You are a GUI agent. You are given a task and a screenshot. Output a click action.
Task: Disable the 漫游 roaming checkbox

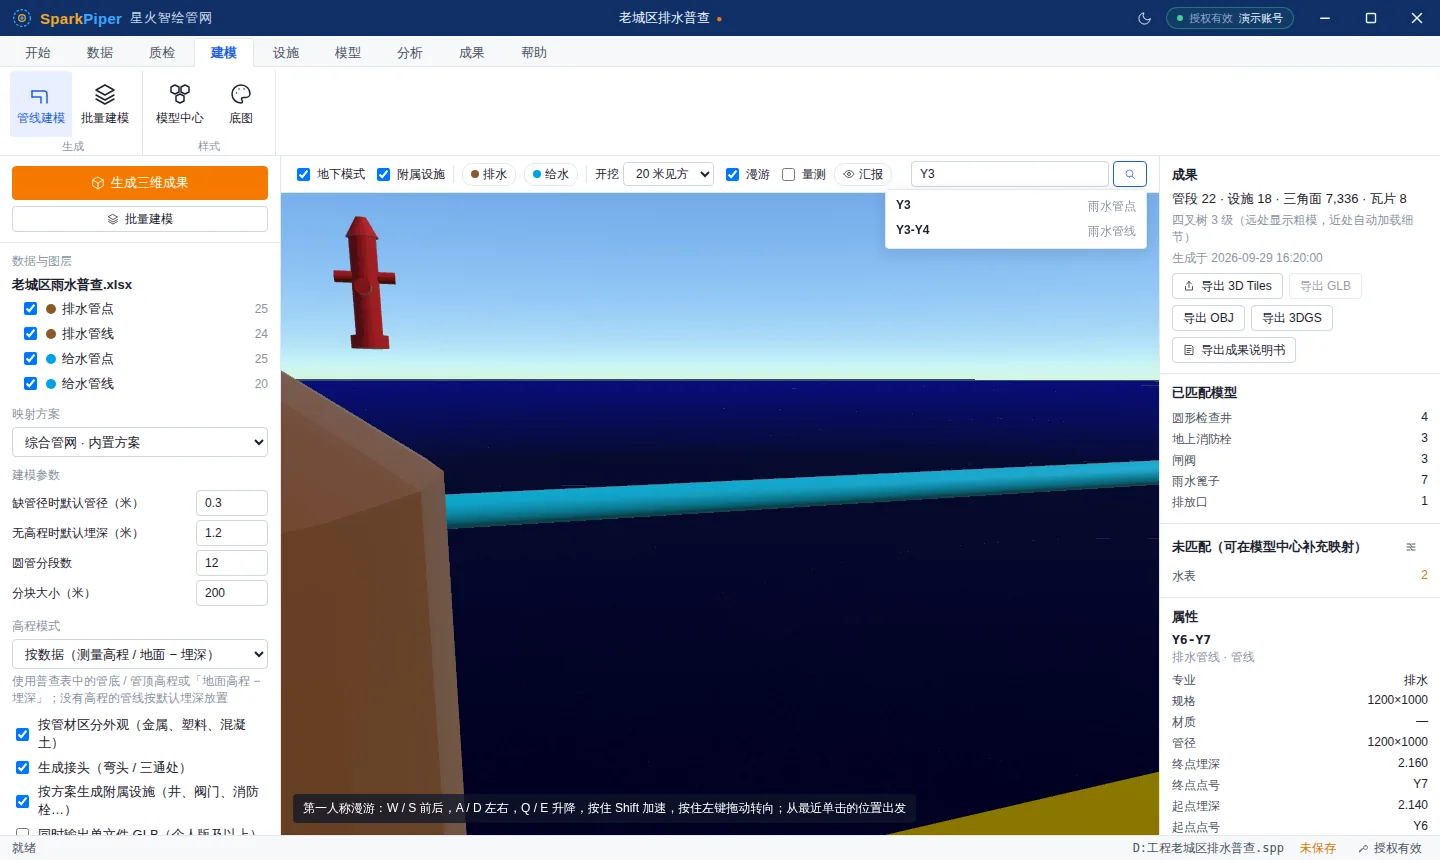733,174
